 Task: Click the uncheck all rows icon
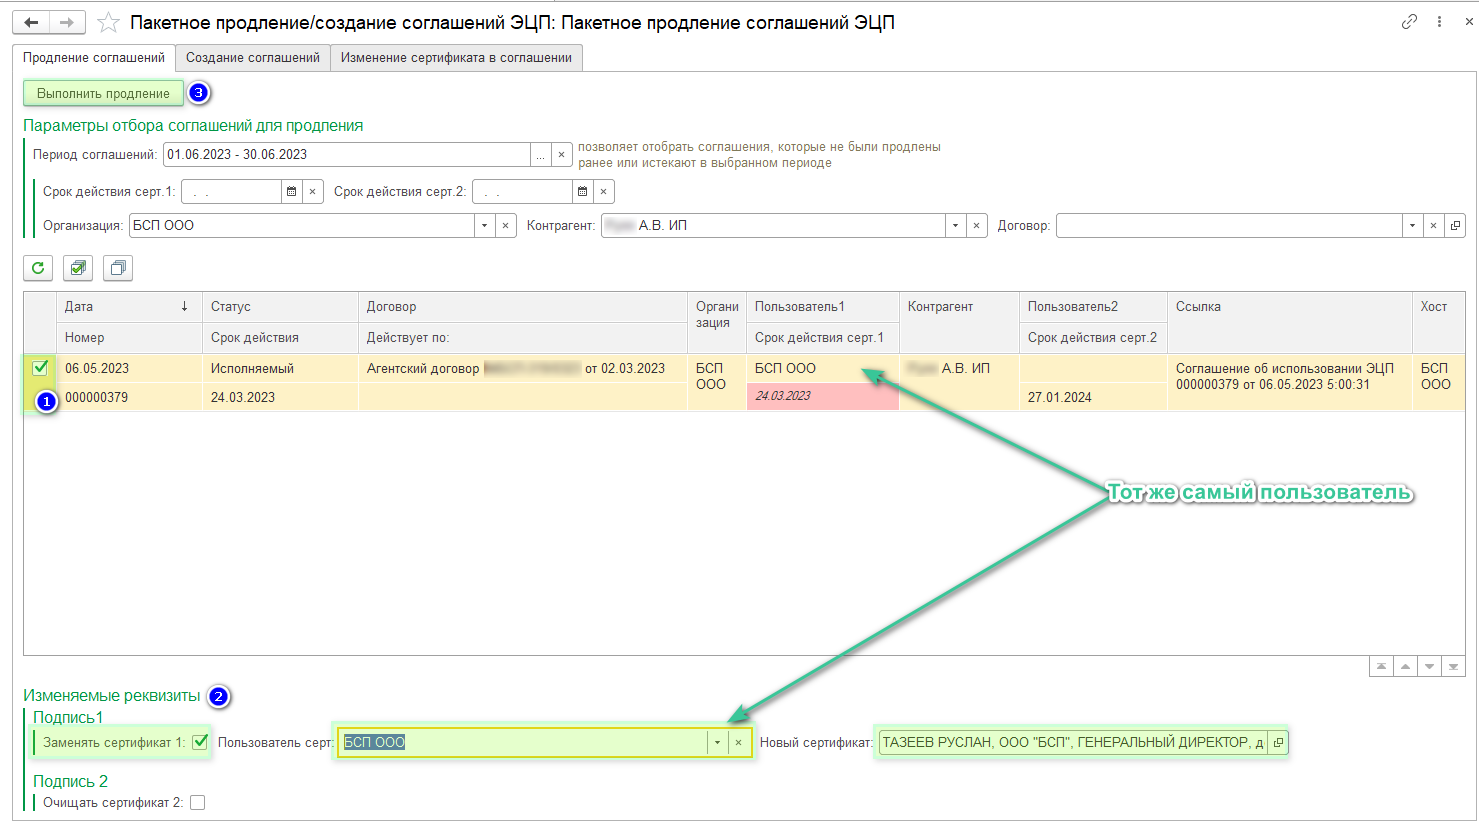(118, 268)
